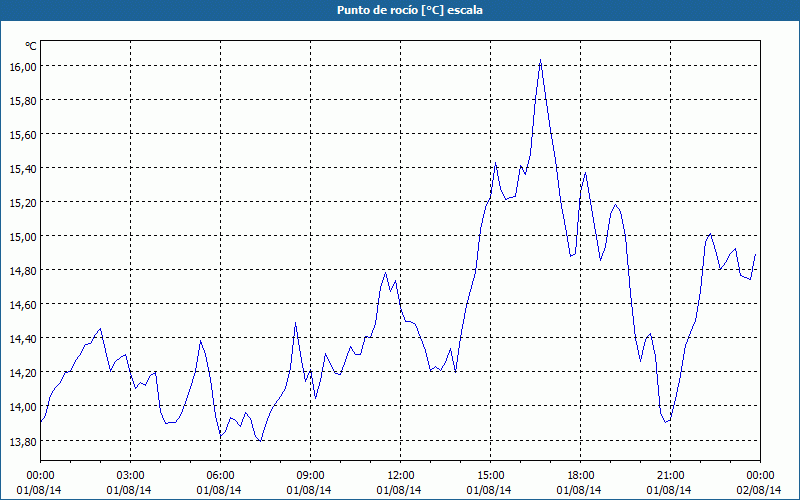Viewport: 800px width, 500px height.
Task: Select the 14,80 y-axis value
Action: (23, 270)
